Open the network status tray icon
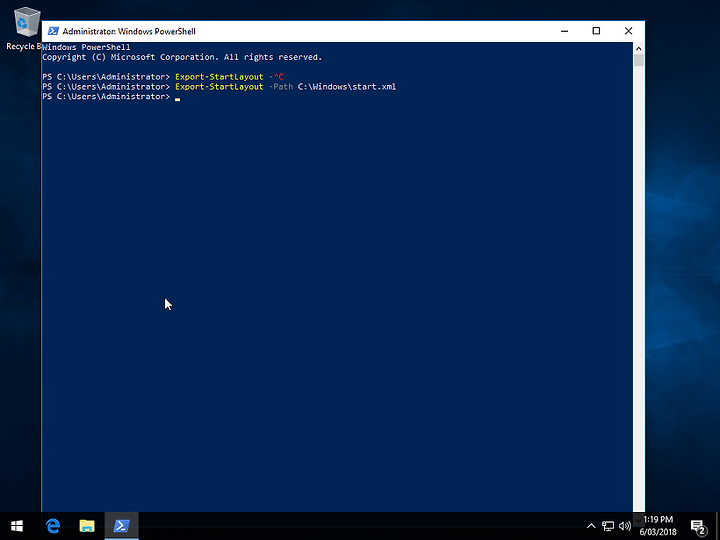This screenshot has height=540, width=720. (x=608, y=526)
